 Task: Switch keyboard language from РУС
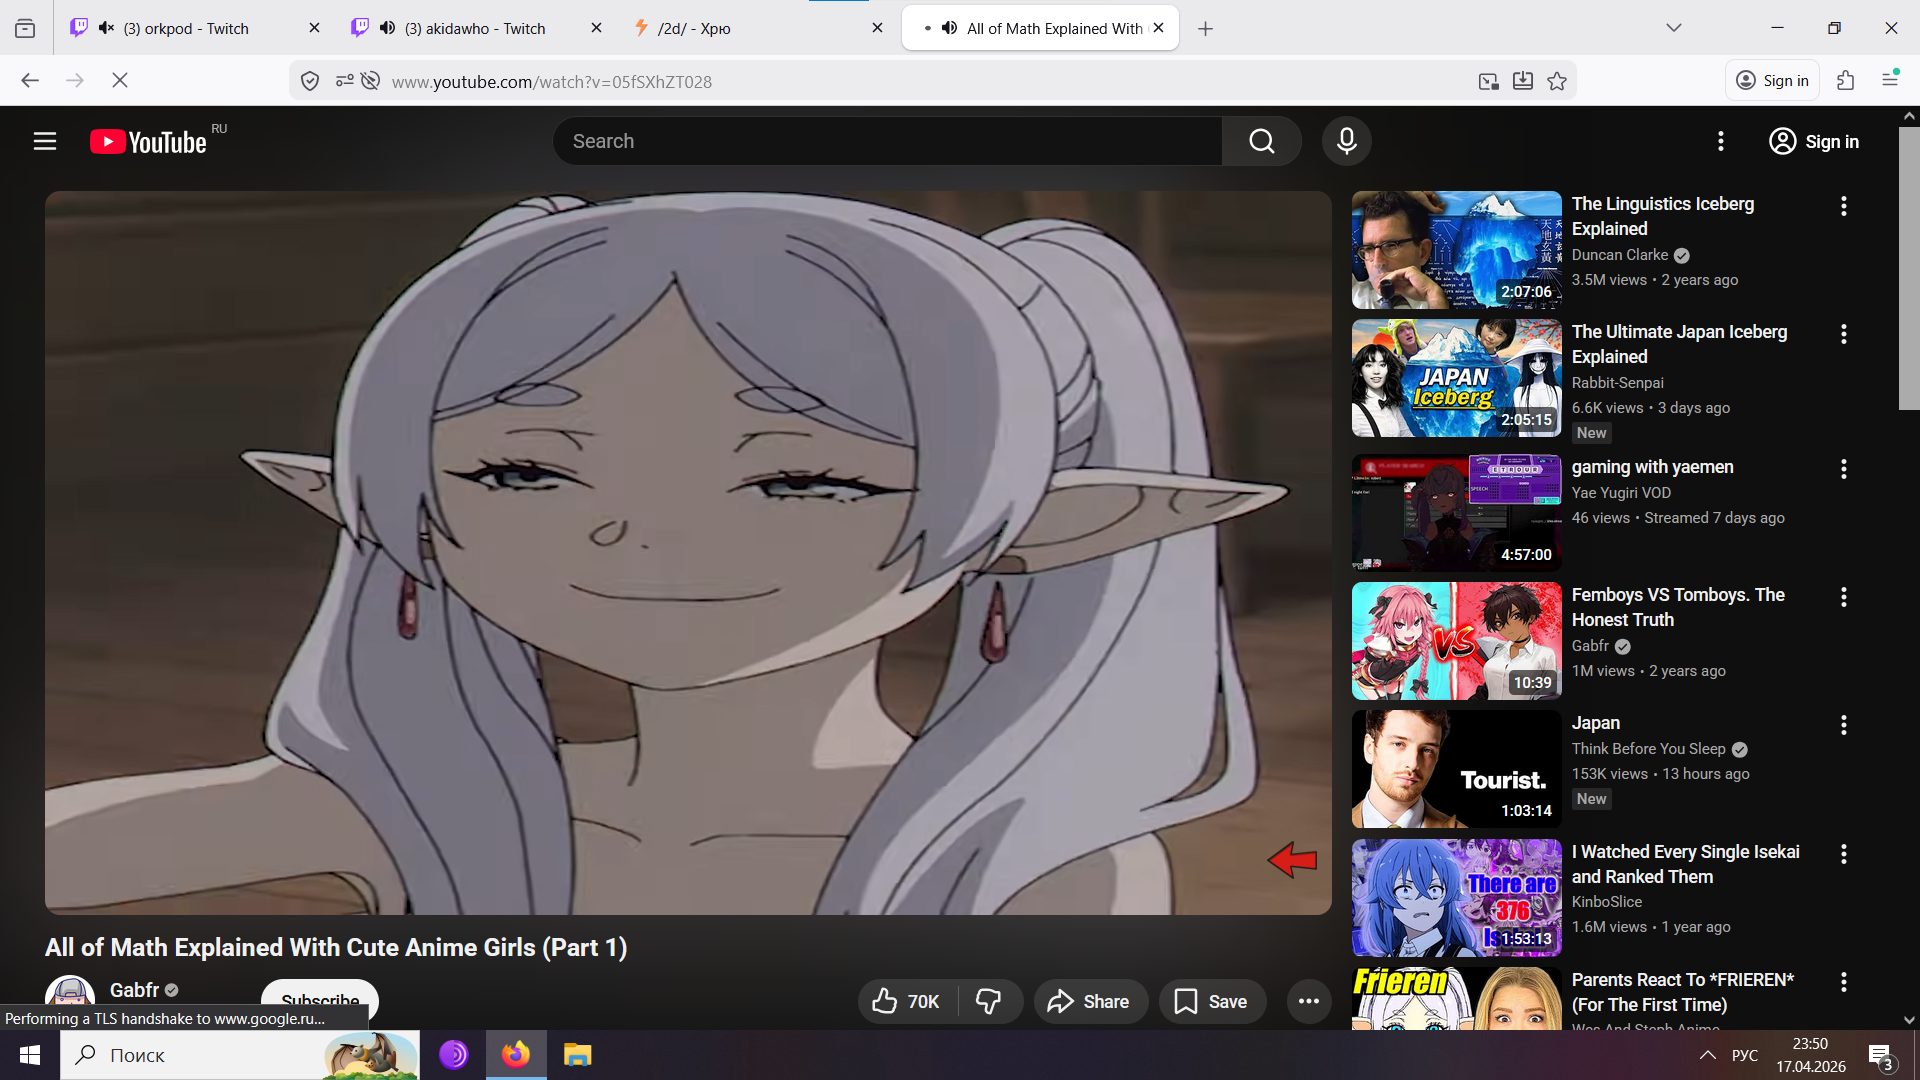pos(1745,1055)
